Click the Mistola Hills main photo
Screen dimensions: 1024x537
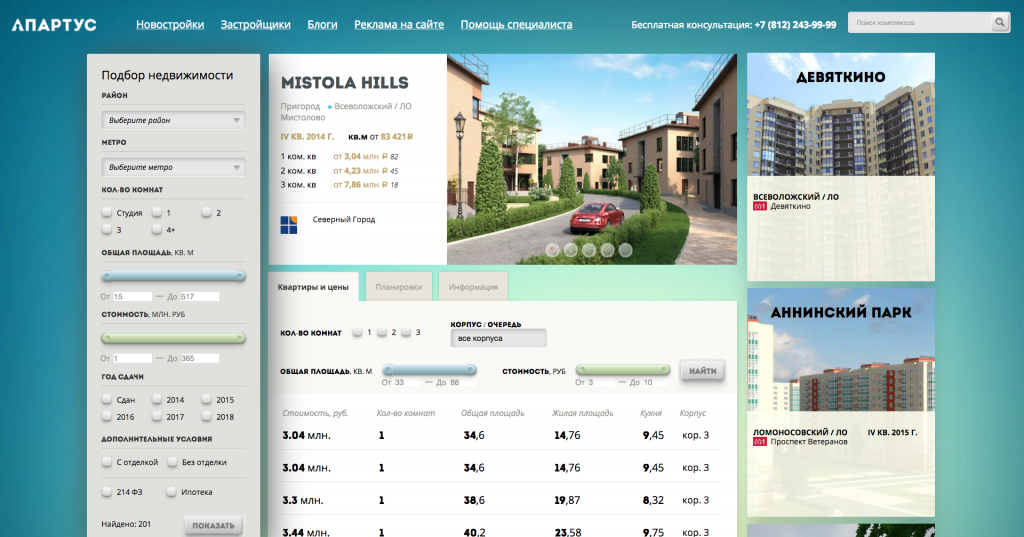coord(592,159)
